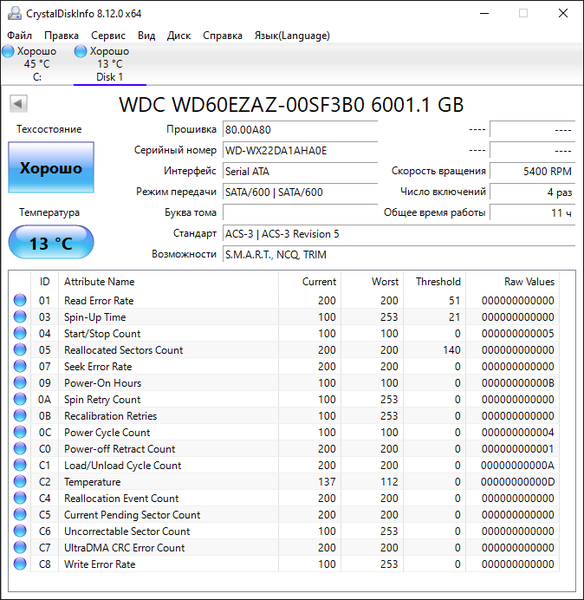This screenshot has height=600, width=584.
Task: Click the previous disk arrow button
Action: (18, 104)
